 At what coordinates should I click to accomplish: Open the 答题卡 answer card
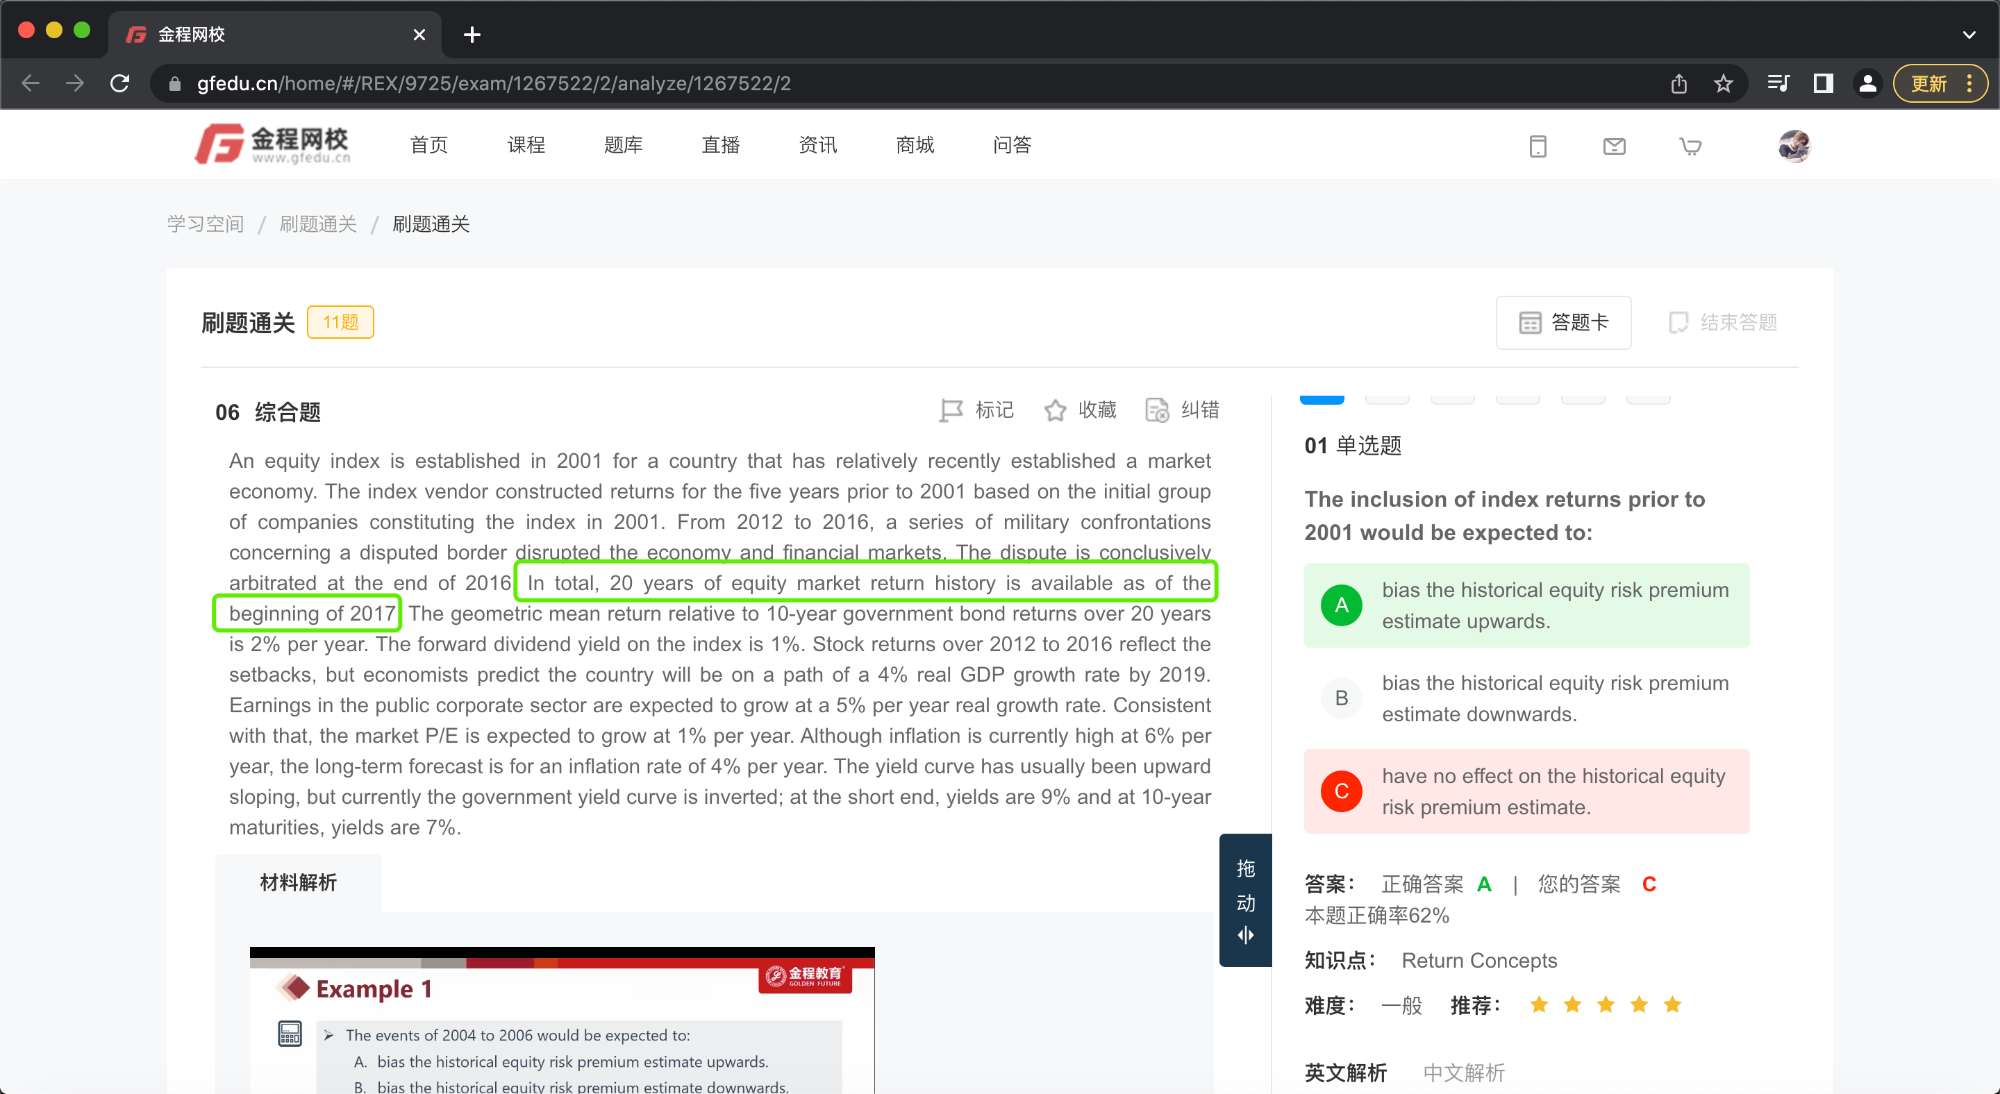(1563, 323)
